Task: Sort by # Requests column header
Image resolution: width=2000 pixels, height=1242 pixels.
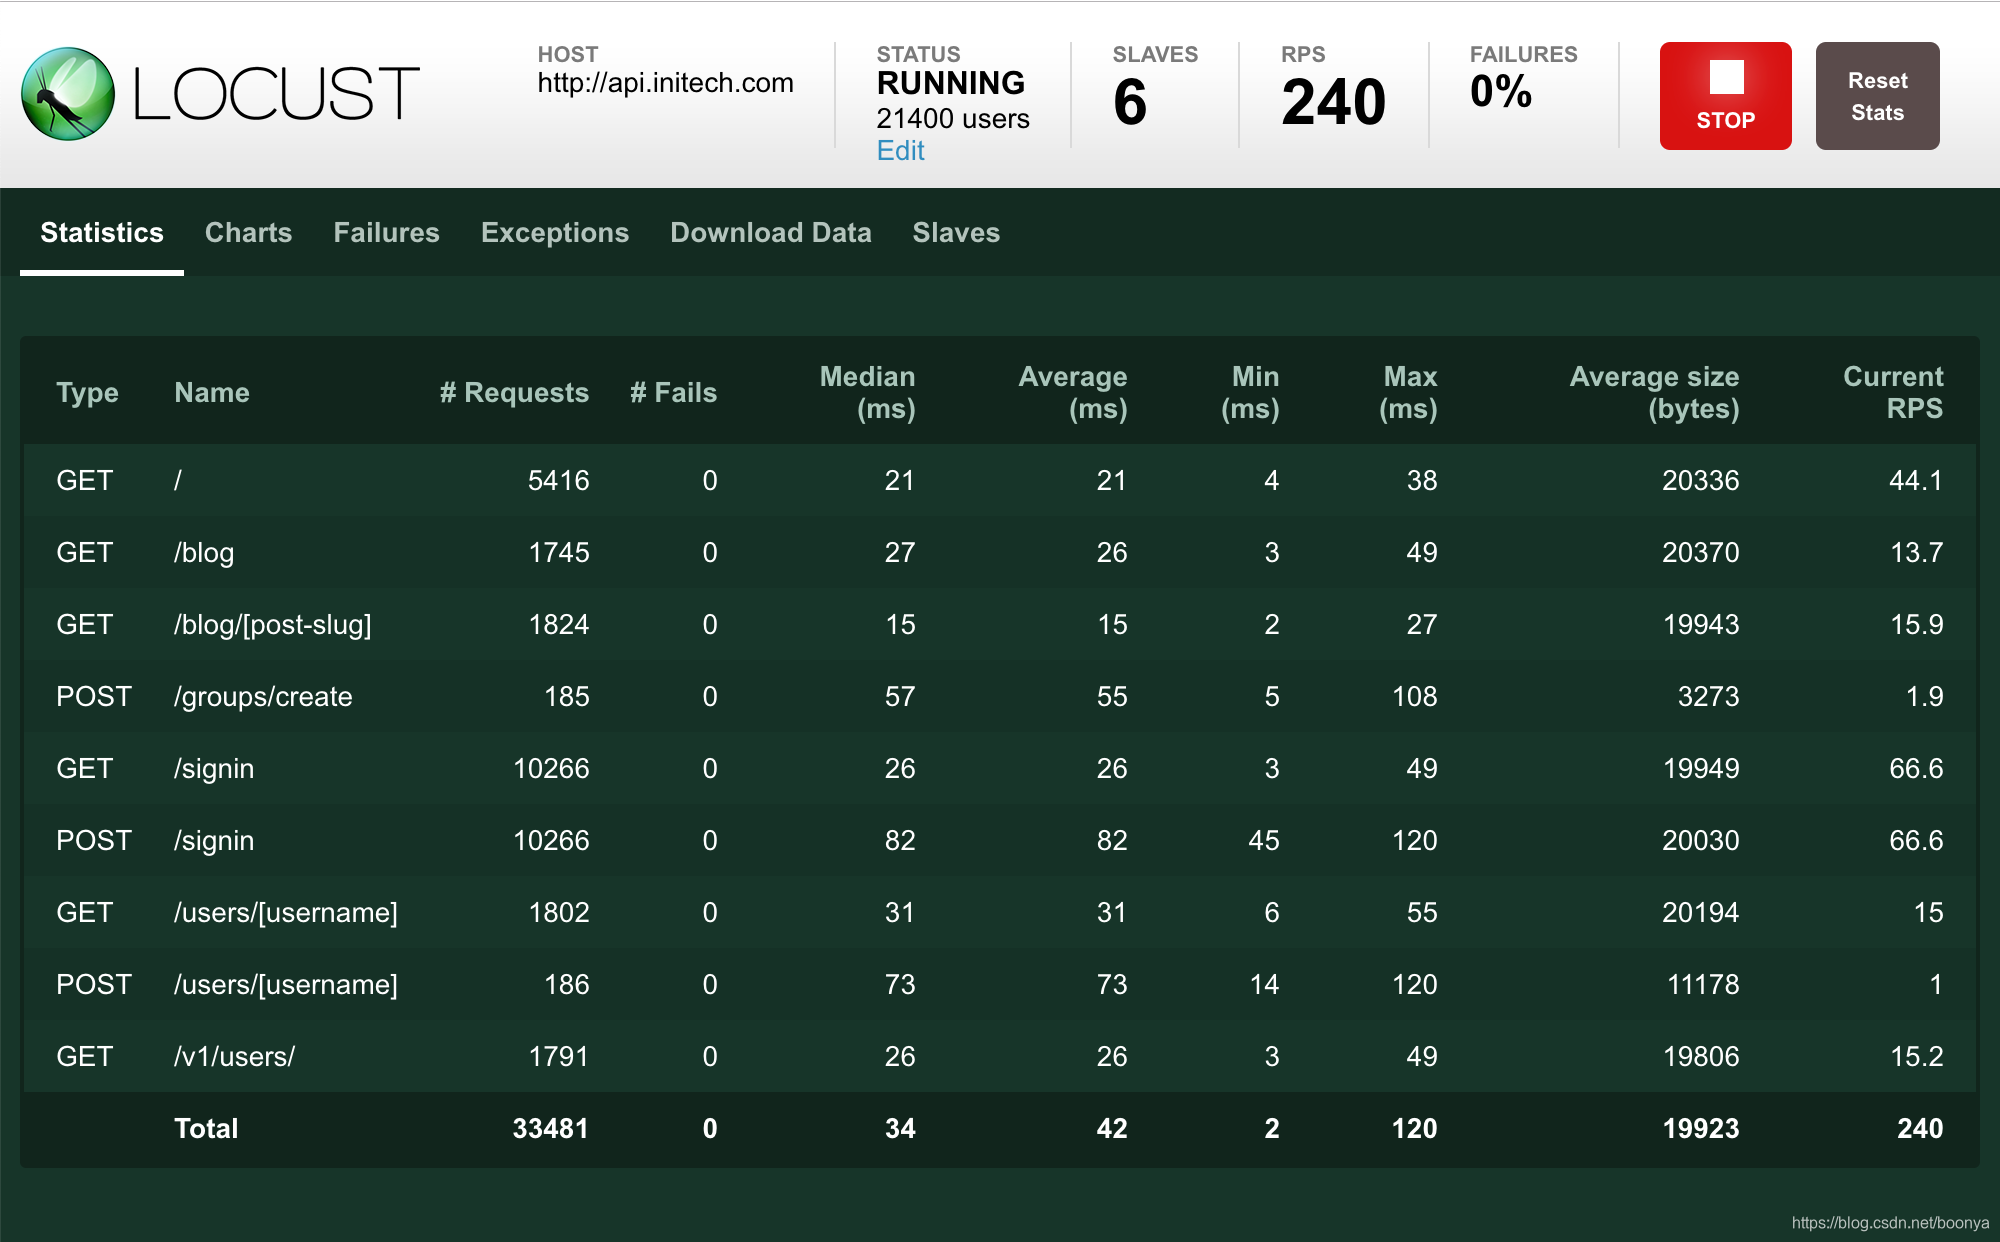Action: coord(514,393)
